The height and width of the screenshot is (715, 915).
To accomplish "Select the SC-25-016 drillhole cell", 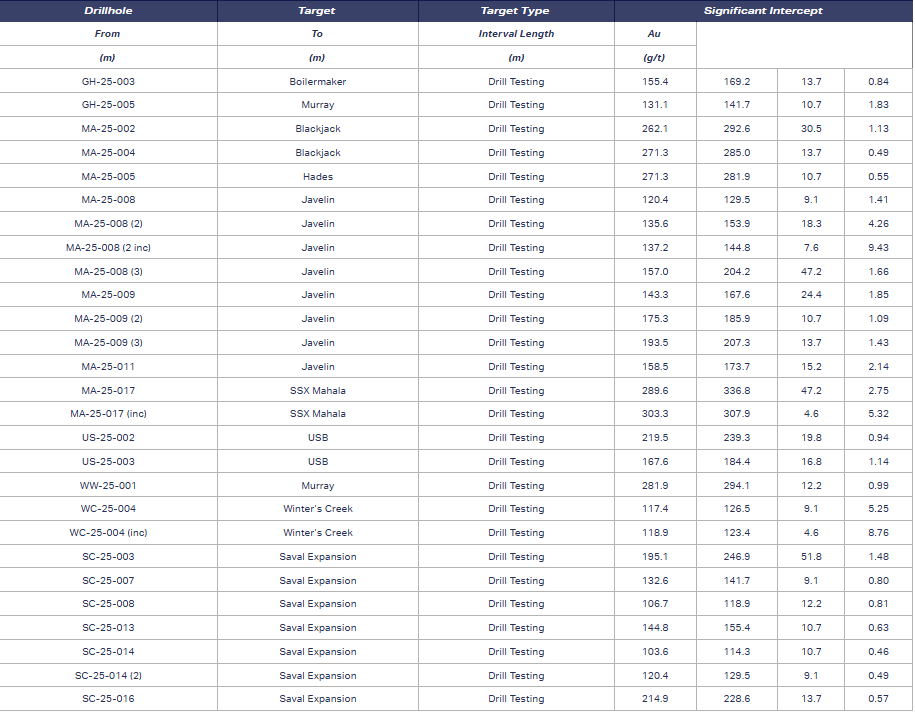I will [x=108, y=699].
